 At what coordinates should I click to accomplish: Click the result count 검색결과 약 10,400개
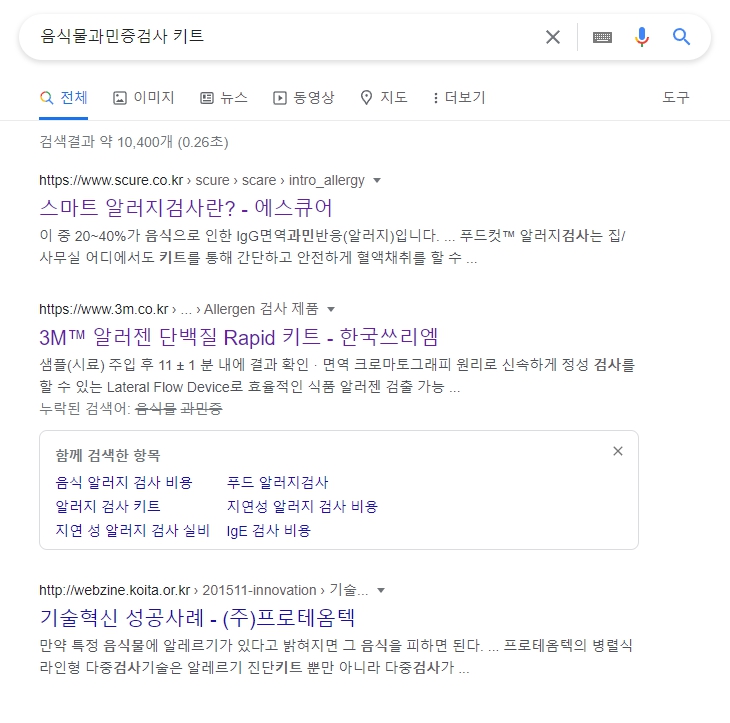pyautogui.click(x=134, y=142)
